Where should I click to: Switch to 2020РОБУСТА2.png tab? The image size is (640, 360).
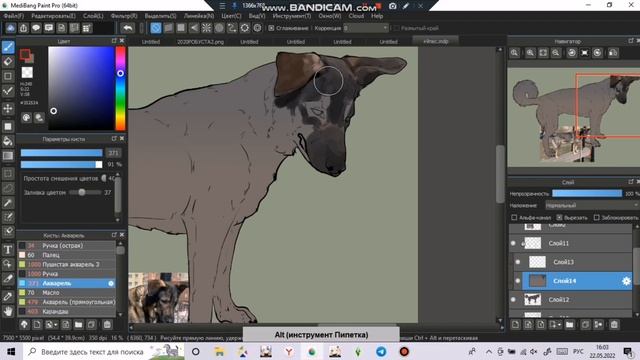[x=200, y=42]
